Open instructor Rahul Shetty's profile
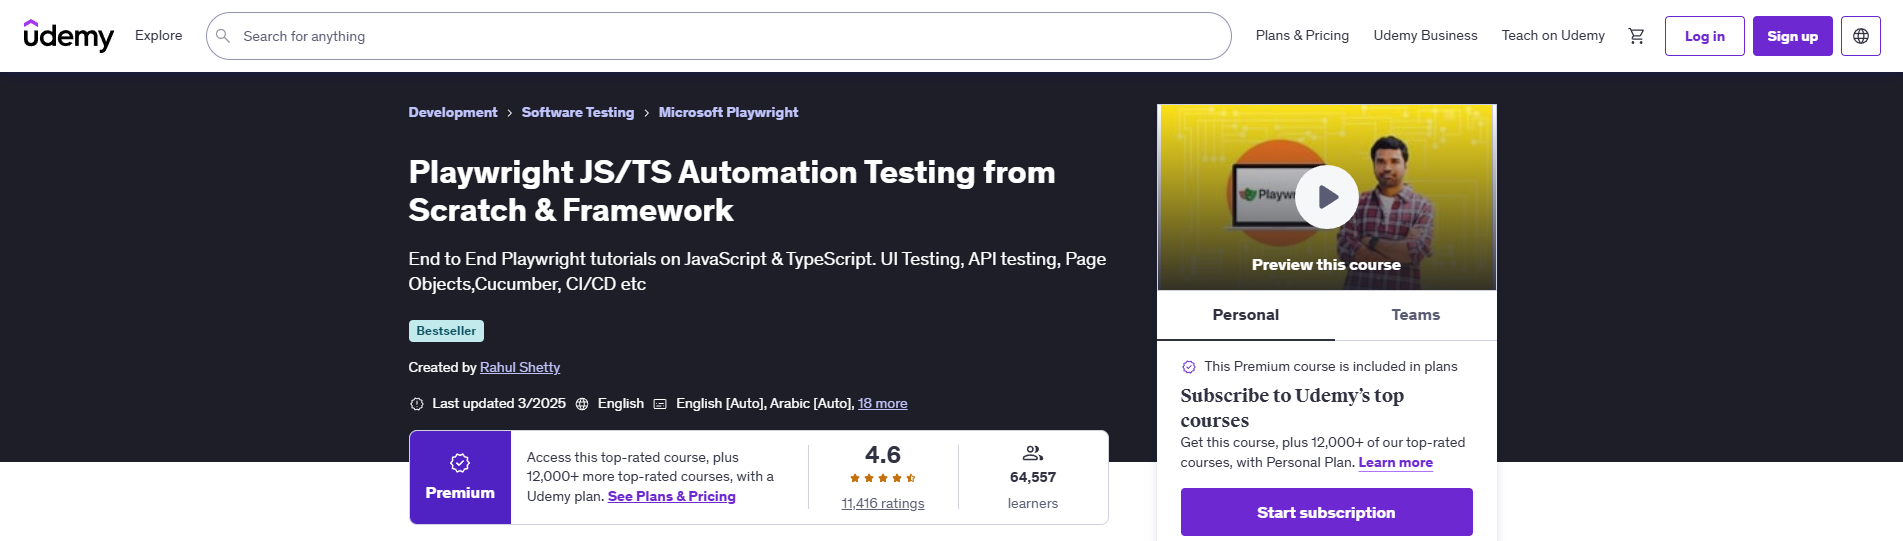 point(520,367)
